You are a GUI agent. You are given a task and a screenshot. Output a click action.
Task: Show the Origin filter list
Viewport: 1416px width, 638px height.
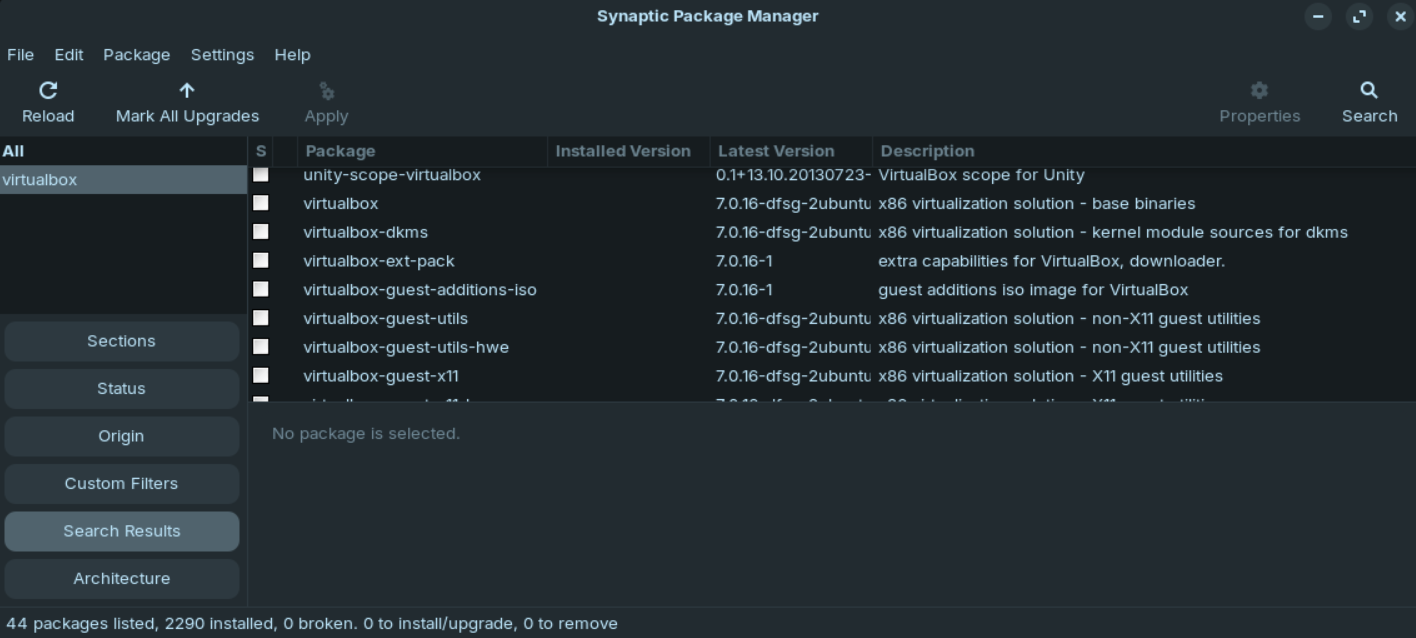(x=121, y=436)
